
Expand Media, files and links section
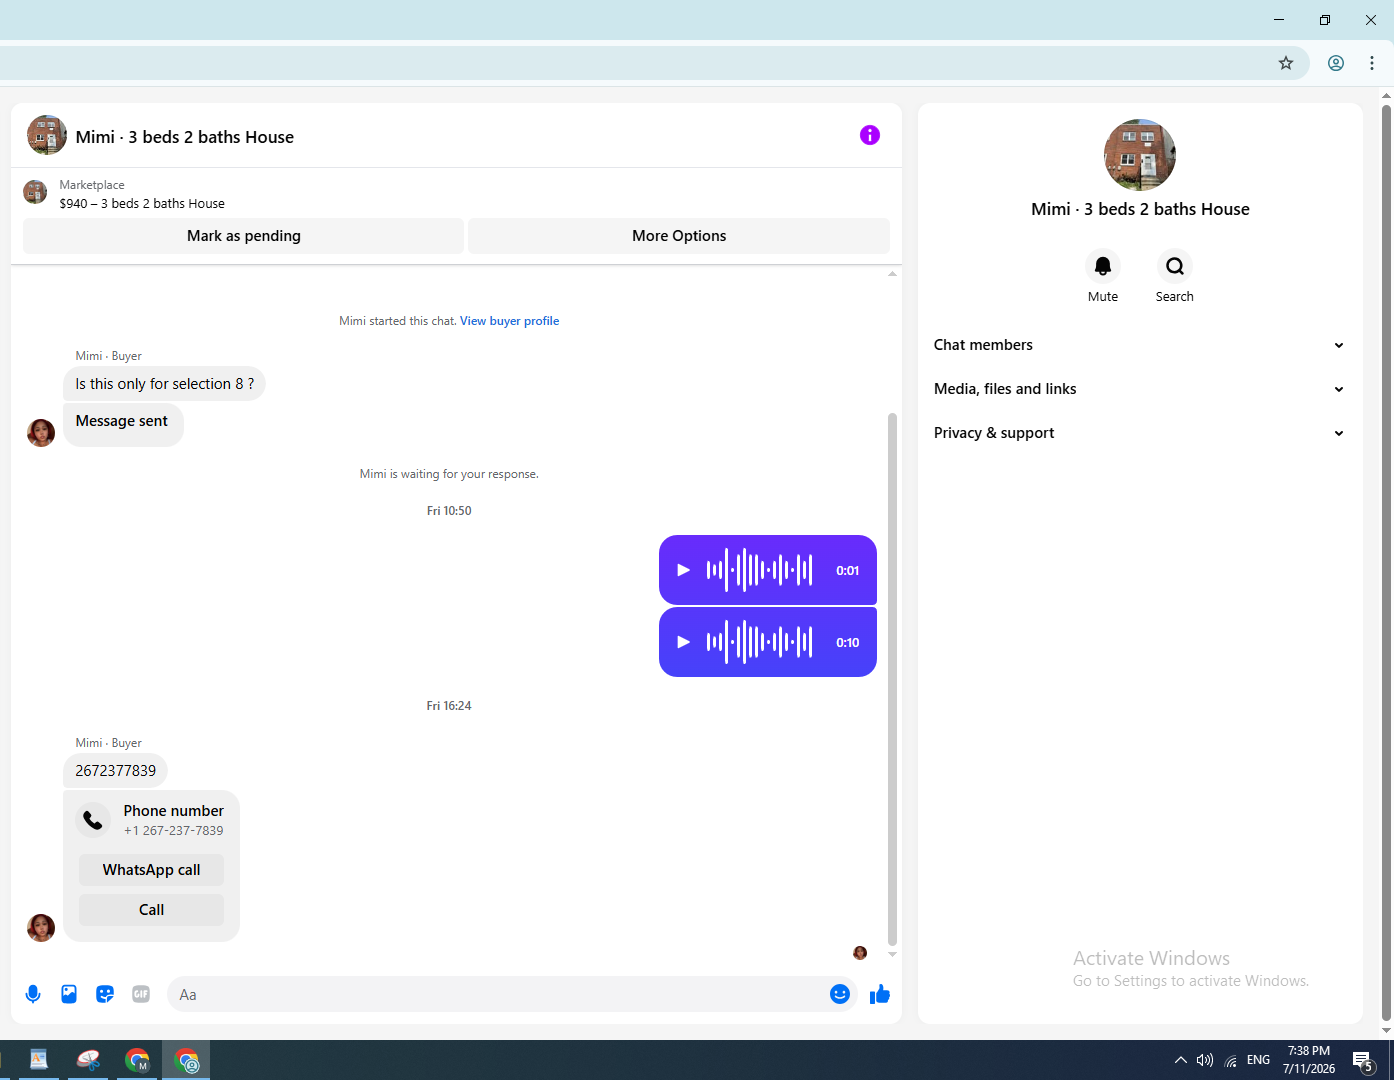point(1140,389)
